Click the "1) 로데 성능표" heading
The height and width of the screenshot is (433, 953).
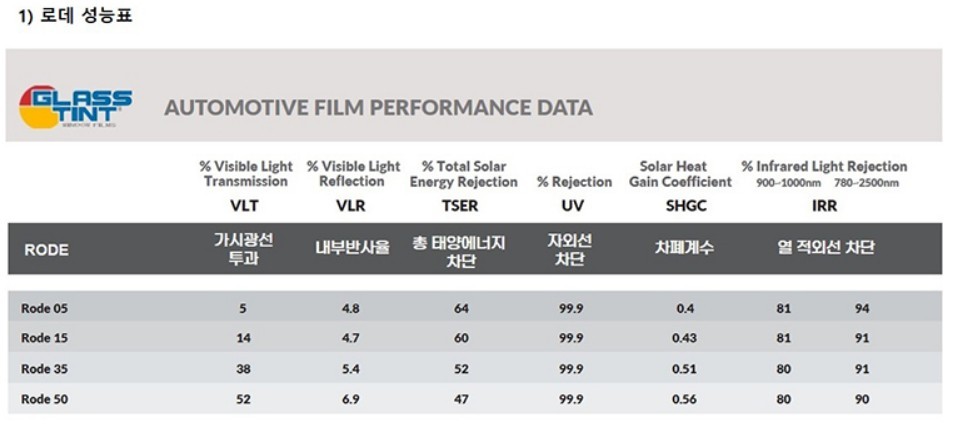[76, 16]
